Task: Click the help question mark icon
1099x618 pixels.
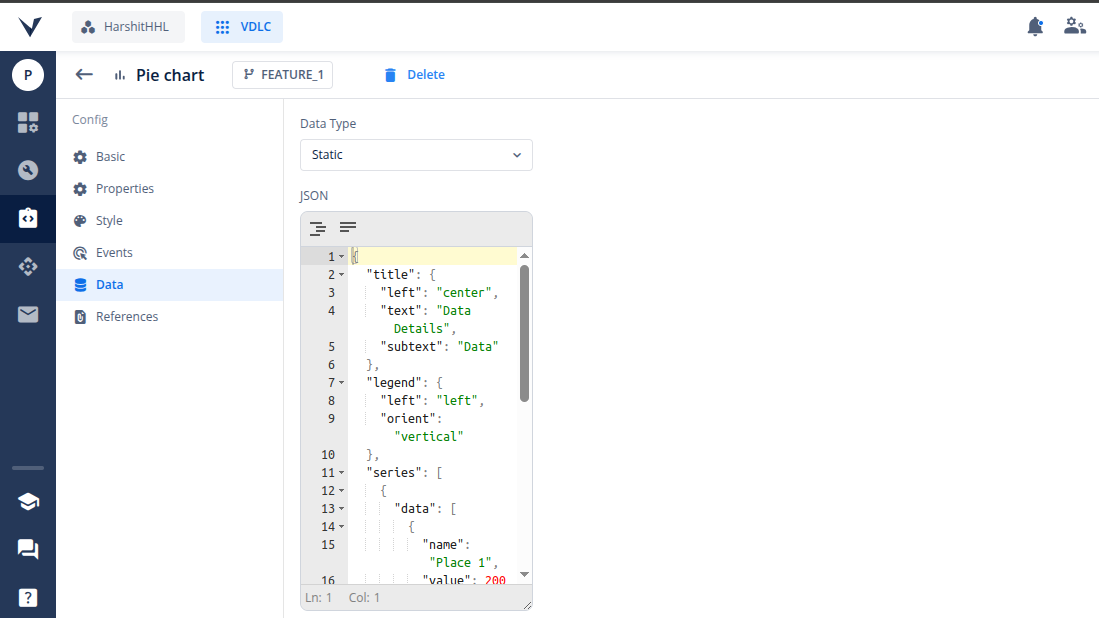Action: click(x=28, y=598)
